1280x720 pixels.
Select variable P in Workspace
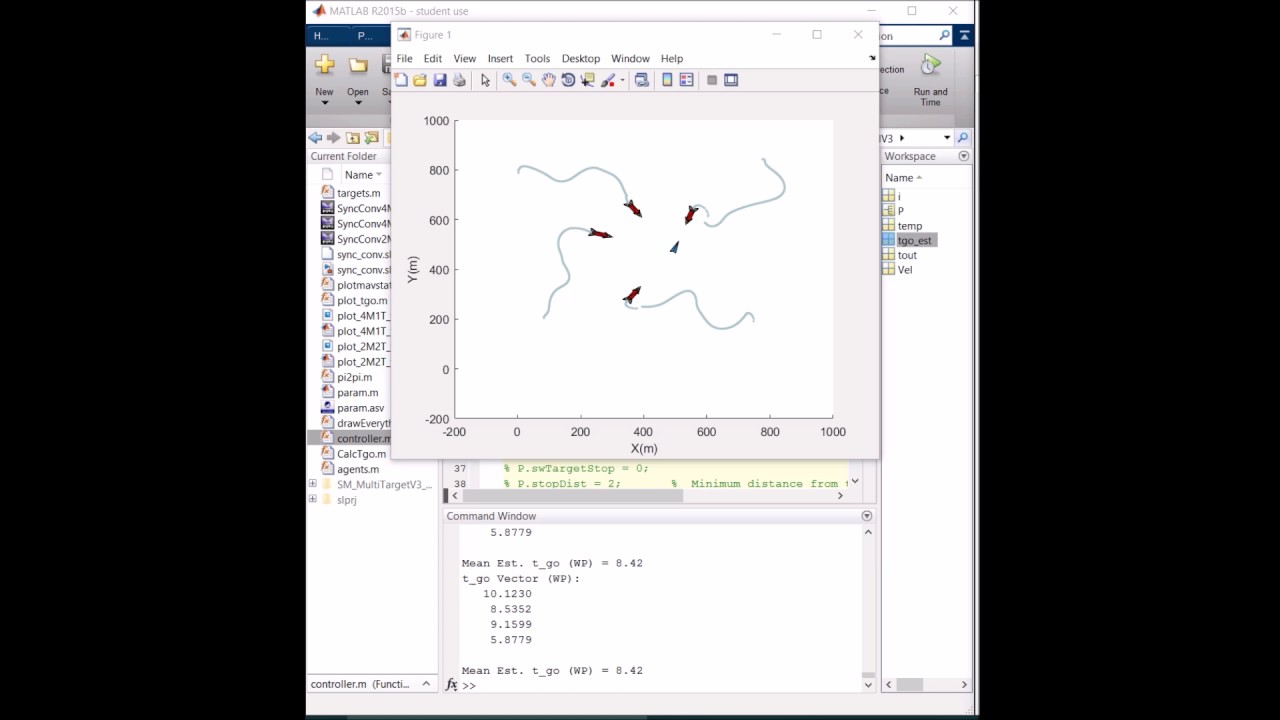pos(900,211)
